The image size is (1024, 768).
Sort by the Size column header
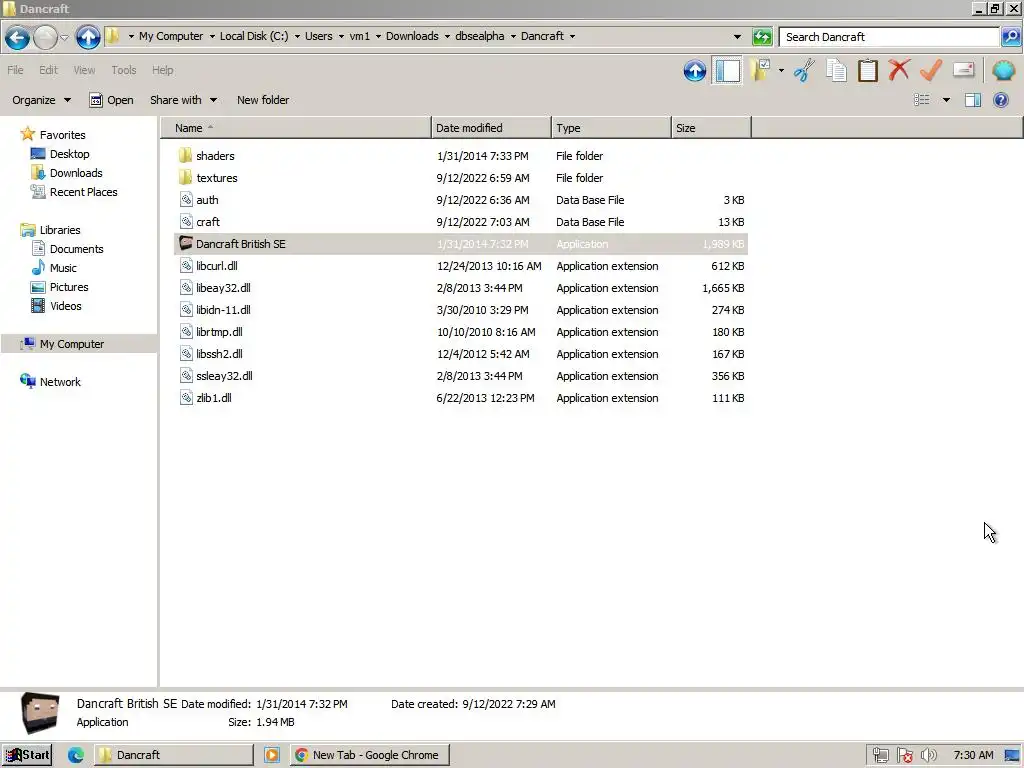point(711,128)
